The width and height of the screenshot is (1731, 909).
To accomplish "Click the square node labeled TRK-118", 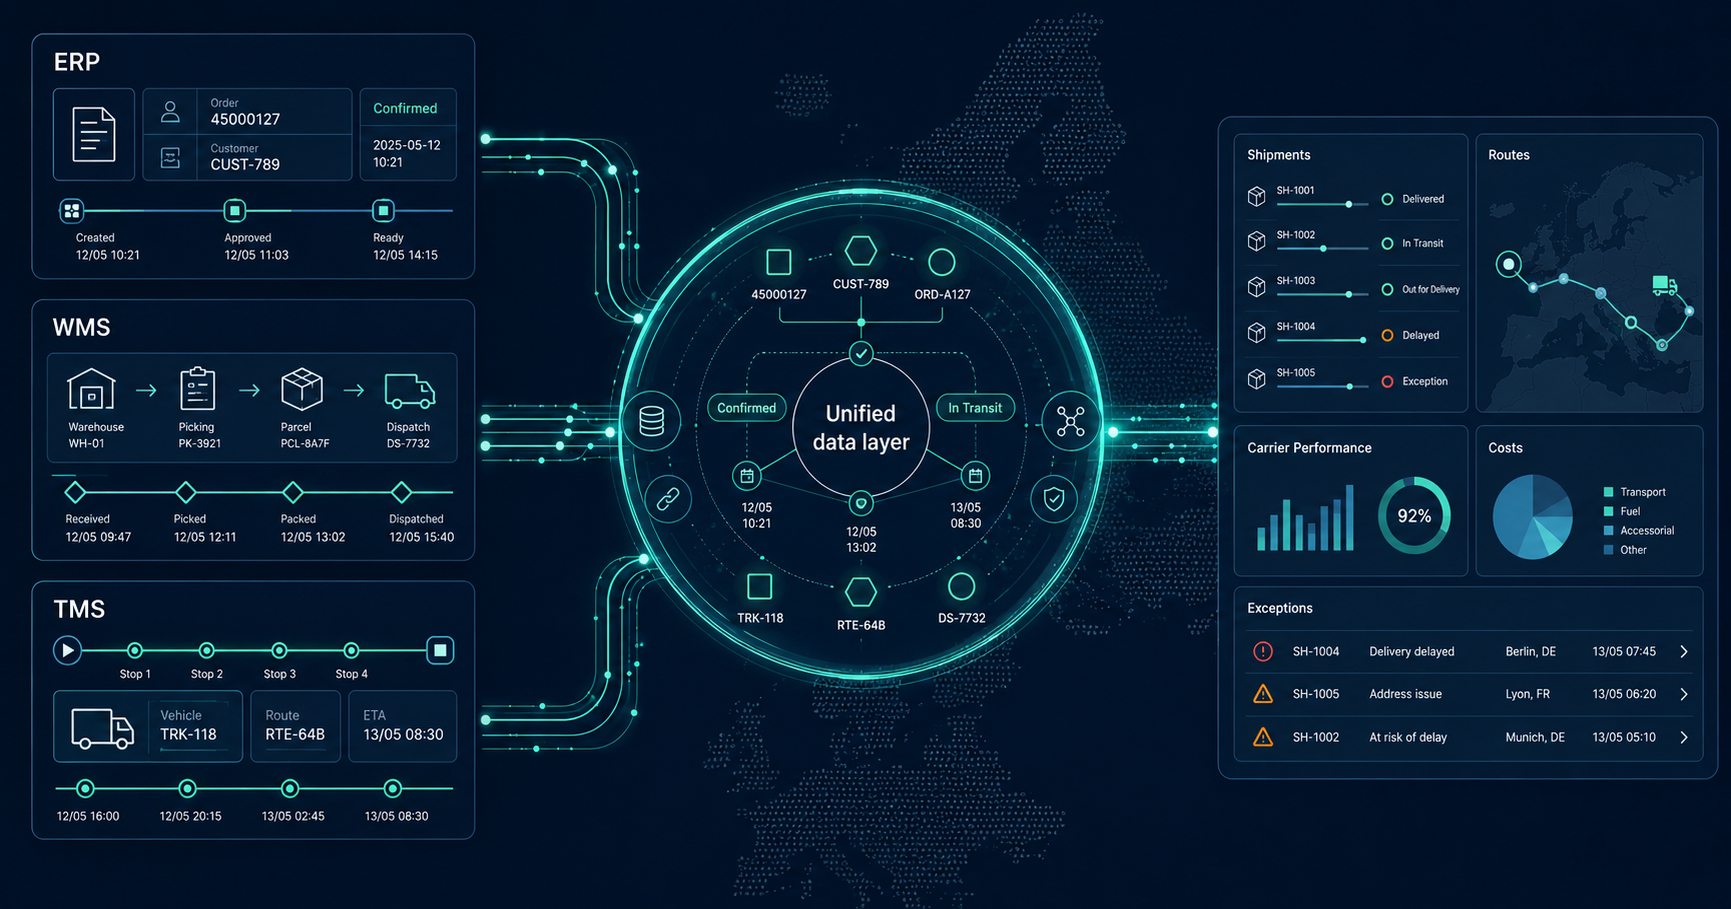I will coord(760,586).
